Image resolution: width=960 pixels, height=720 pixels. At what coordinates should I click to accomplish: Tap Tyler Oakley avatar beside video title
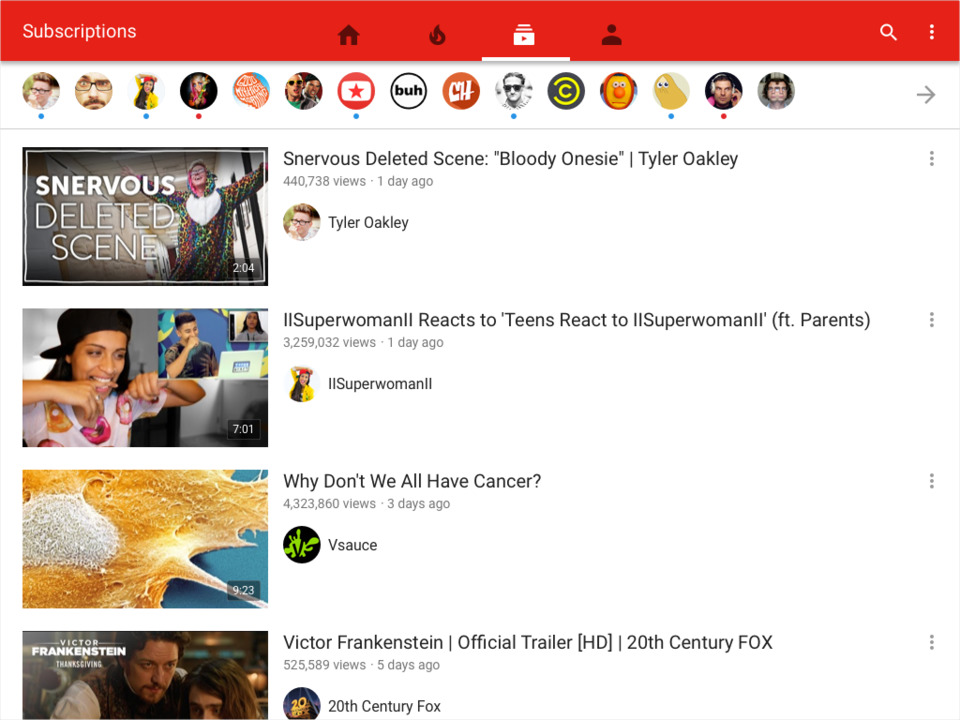point(301,222)
